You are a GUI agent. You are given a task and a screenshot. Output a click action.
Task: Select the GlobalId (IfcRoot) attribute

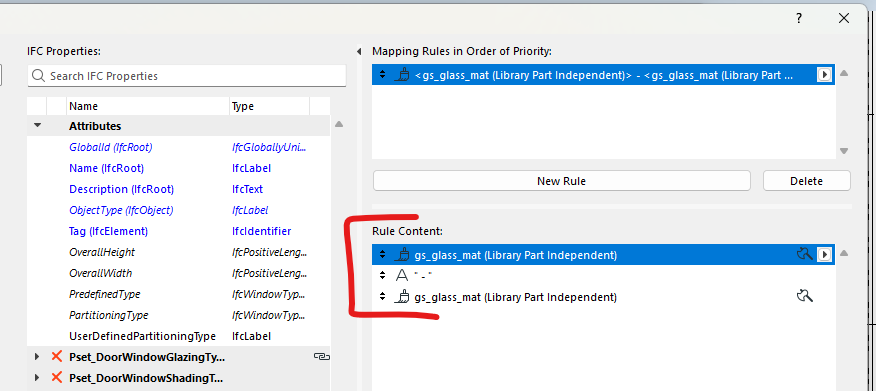point(111,147)
